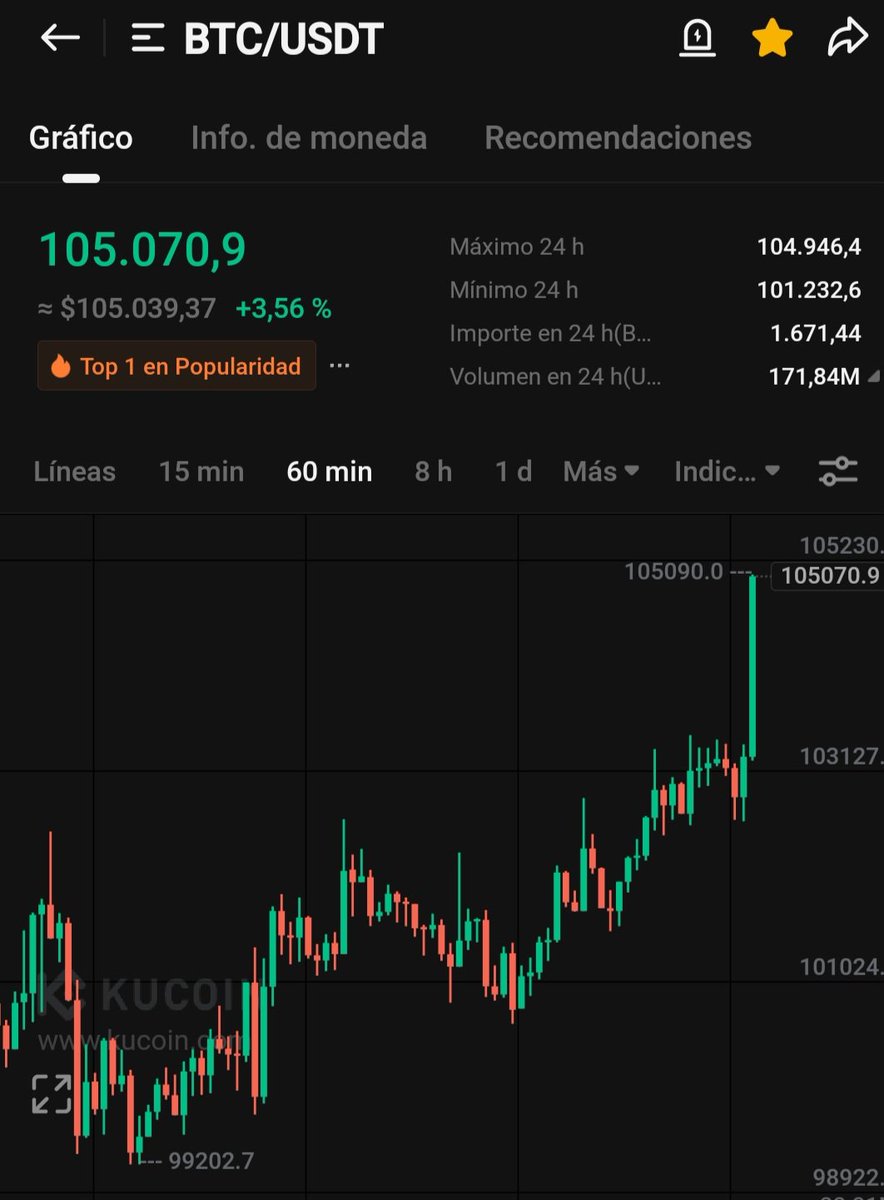Tap the +3,56 % change value
884x1200 pixels.
click(283, 309)
